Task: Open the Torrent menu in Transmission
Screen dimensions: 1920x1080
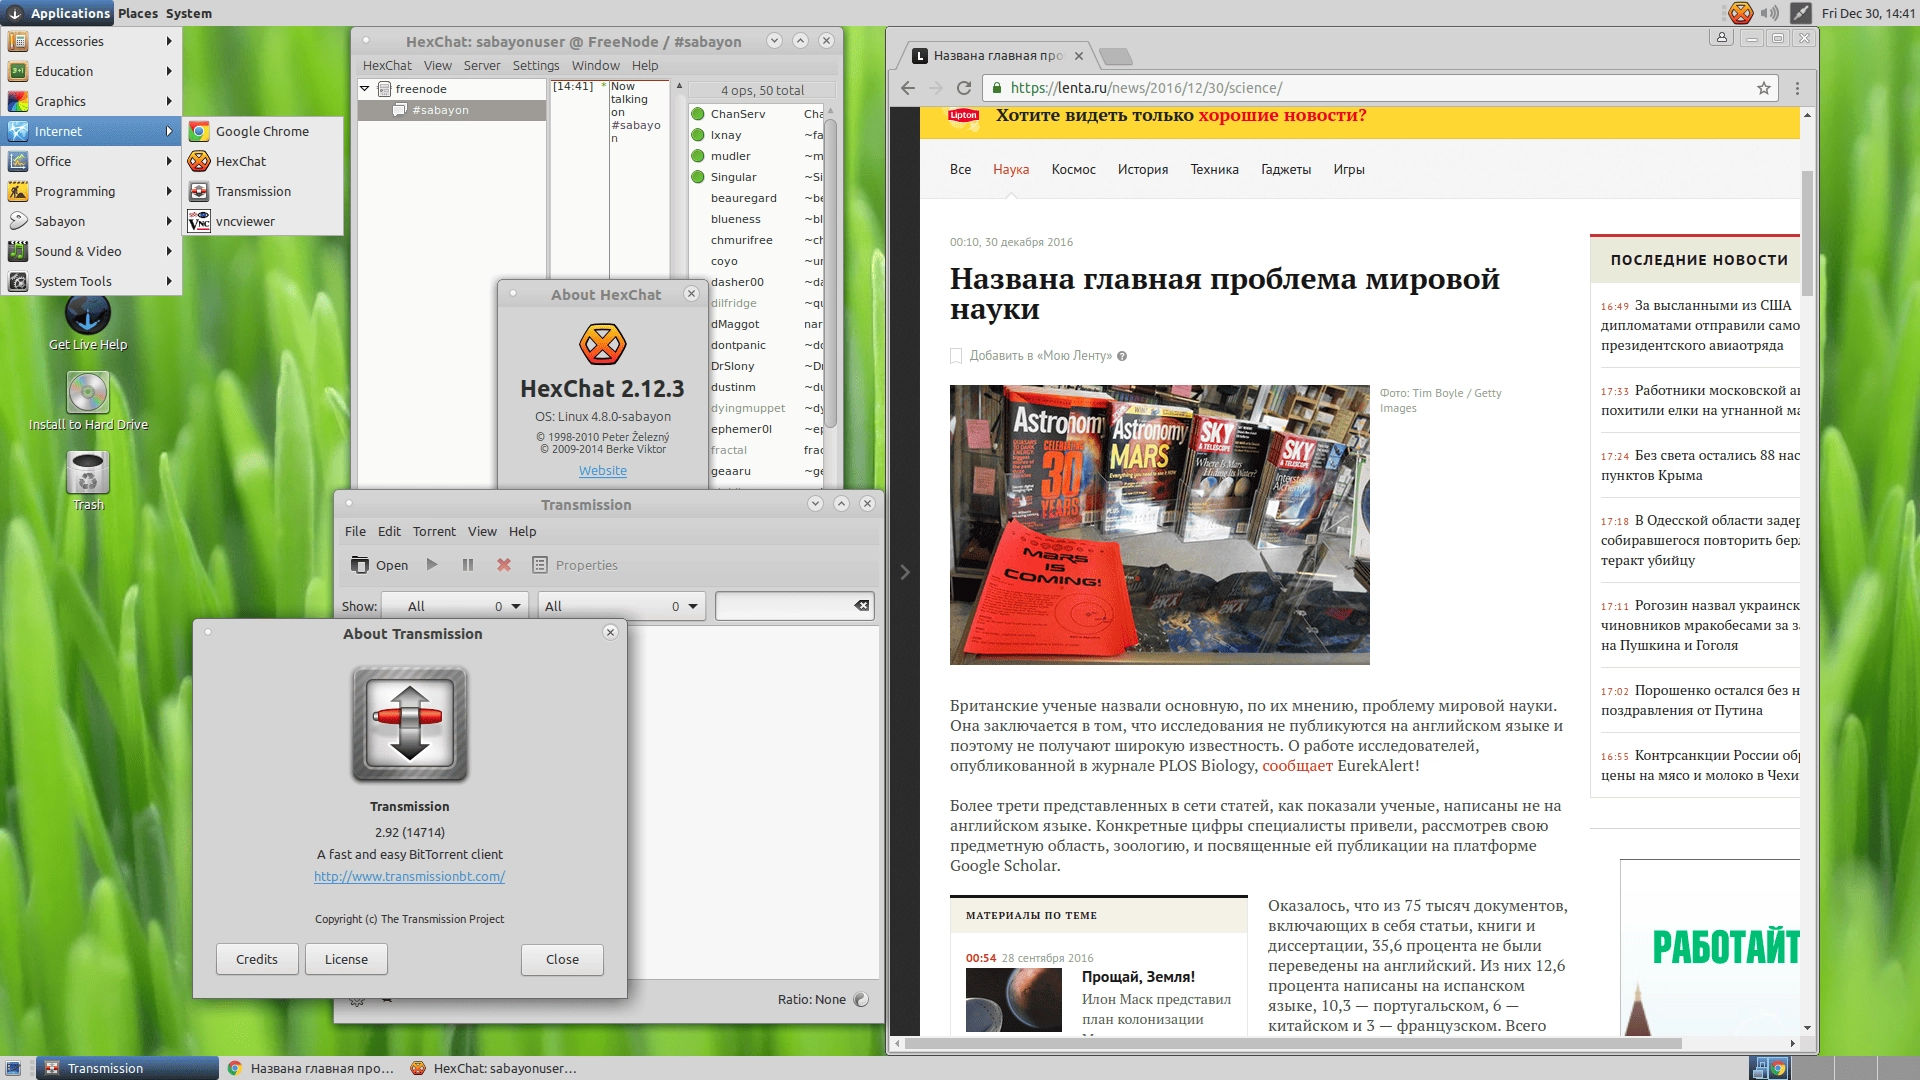Action: 434,531
